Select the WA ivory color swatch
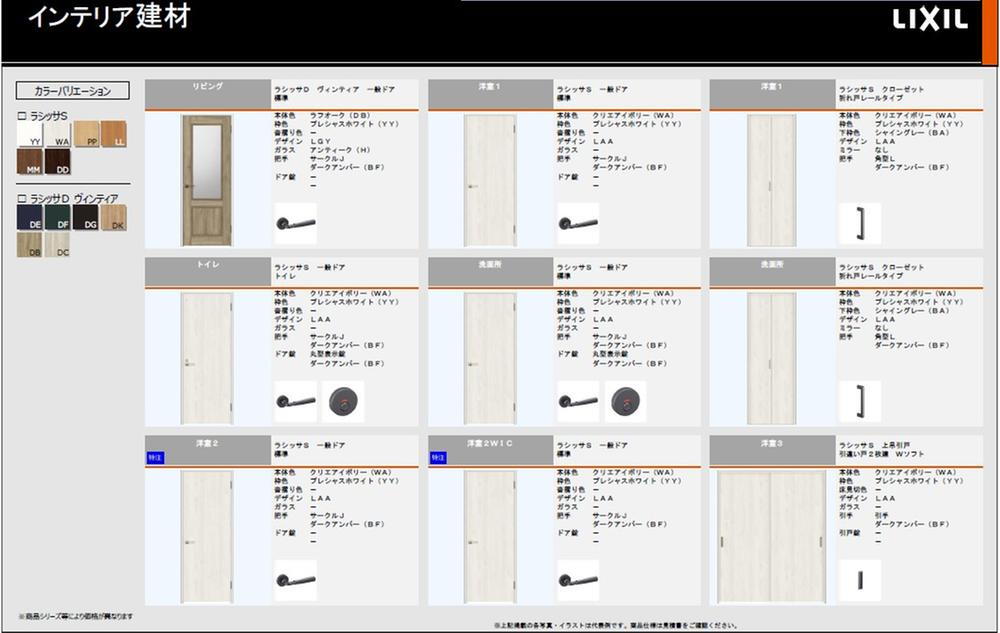1000x633 pixels. point(57,134)
